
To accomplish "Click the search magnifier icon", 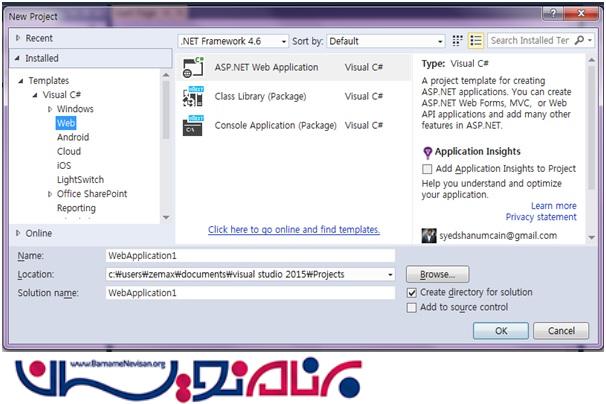I will 579,40.
